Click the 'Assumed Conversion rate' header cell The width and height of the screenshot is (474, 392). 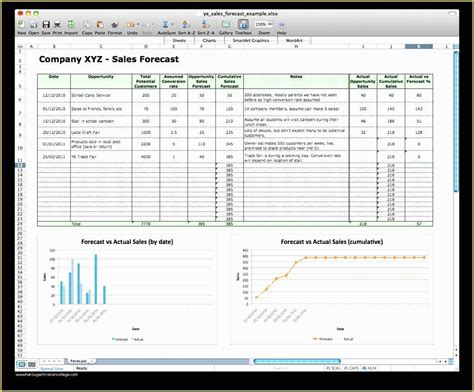(174, 81)
